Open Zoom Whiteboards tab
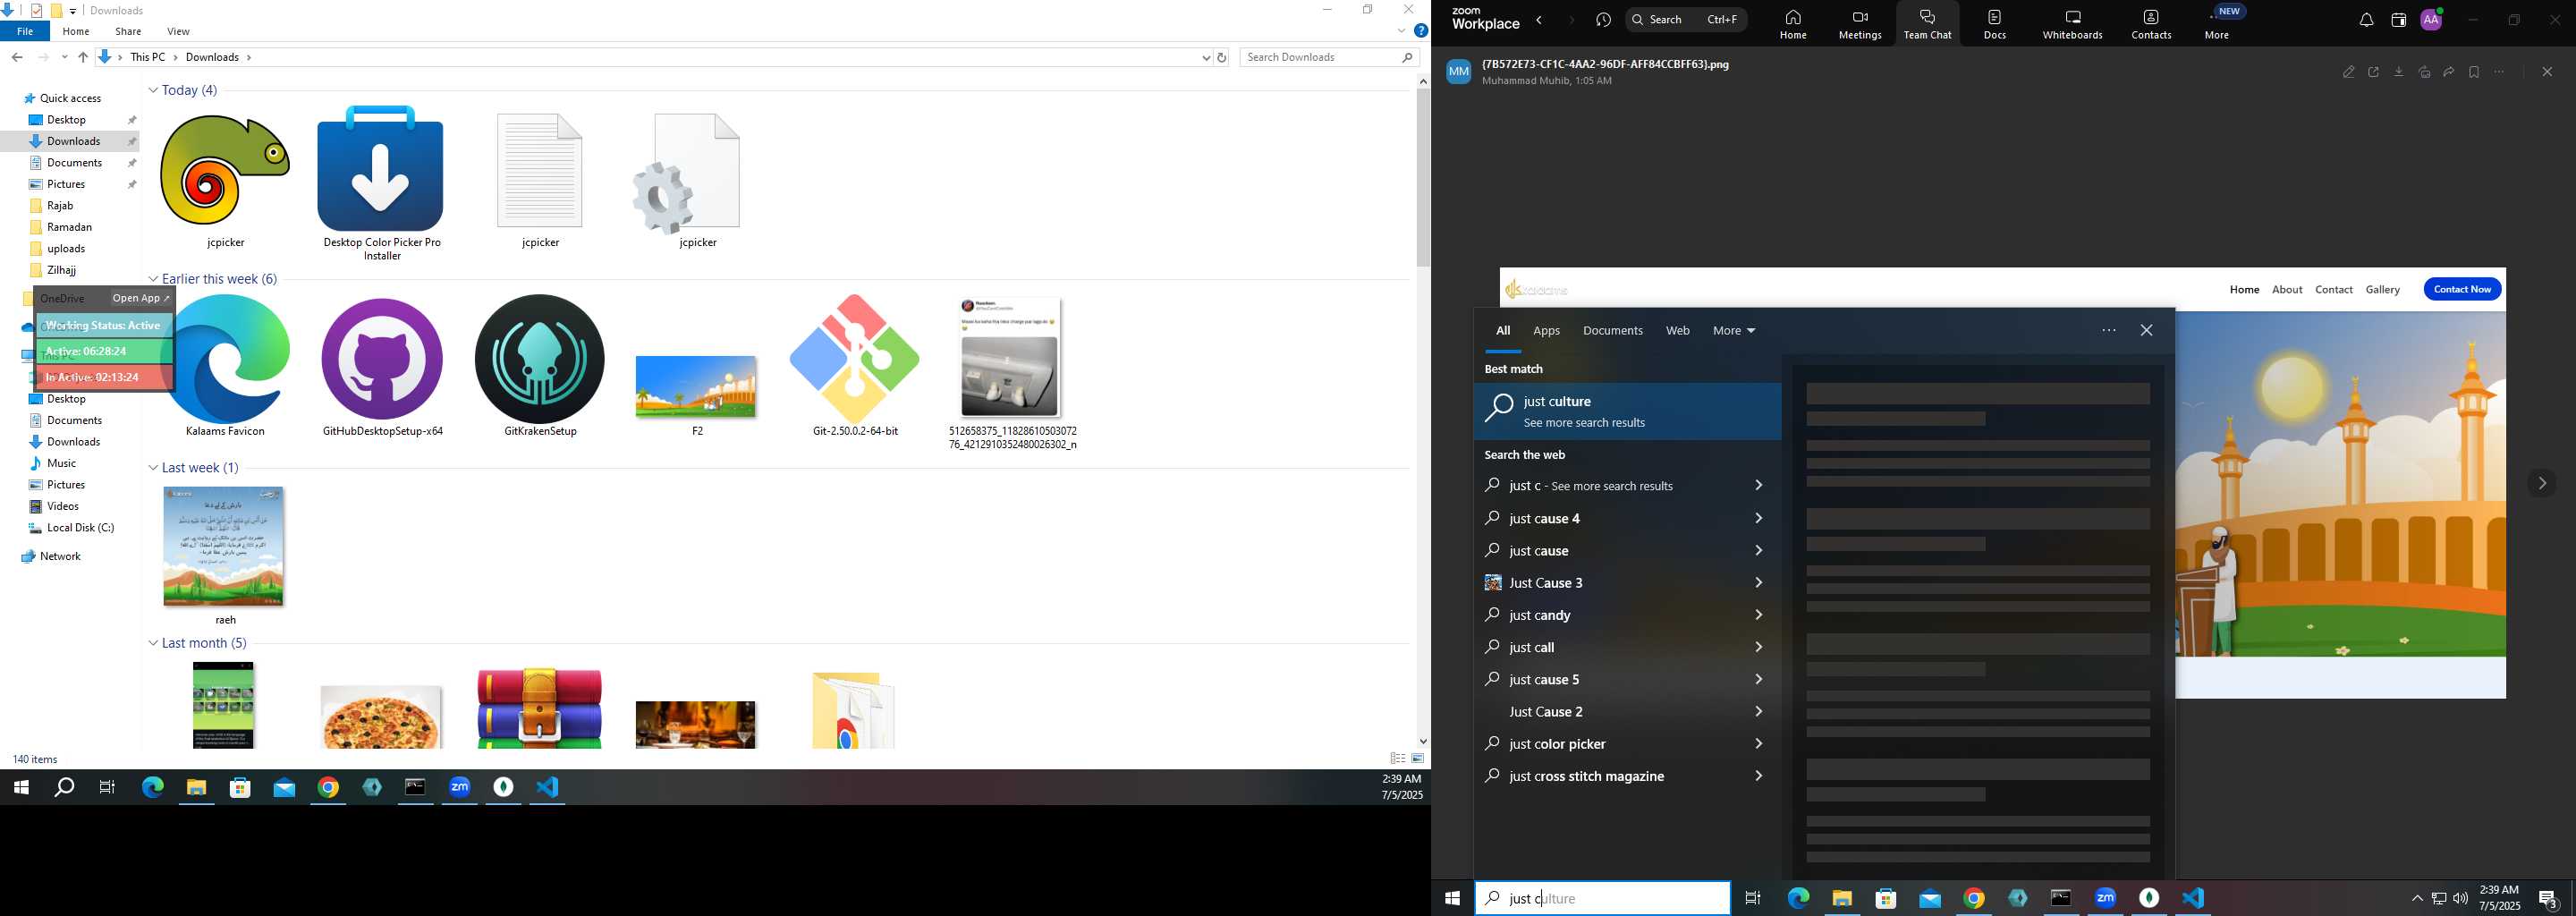The image size is (2576, 916). [x=2072, y=24]
